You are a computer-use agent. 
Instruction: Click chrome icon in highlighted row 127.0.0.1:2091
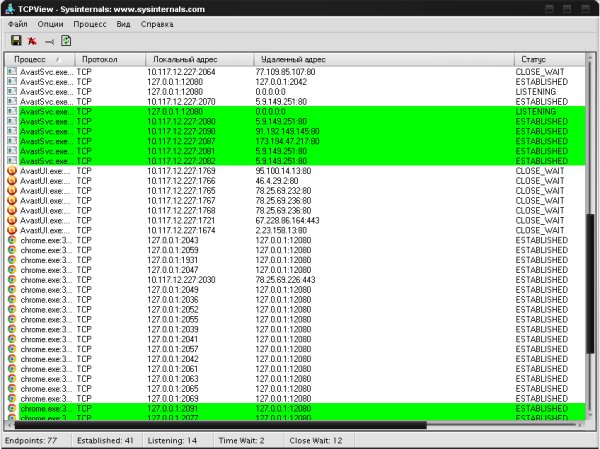tap(12, 408)
